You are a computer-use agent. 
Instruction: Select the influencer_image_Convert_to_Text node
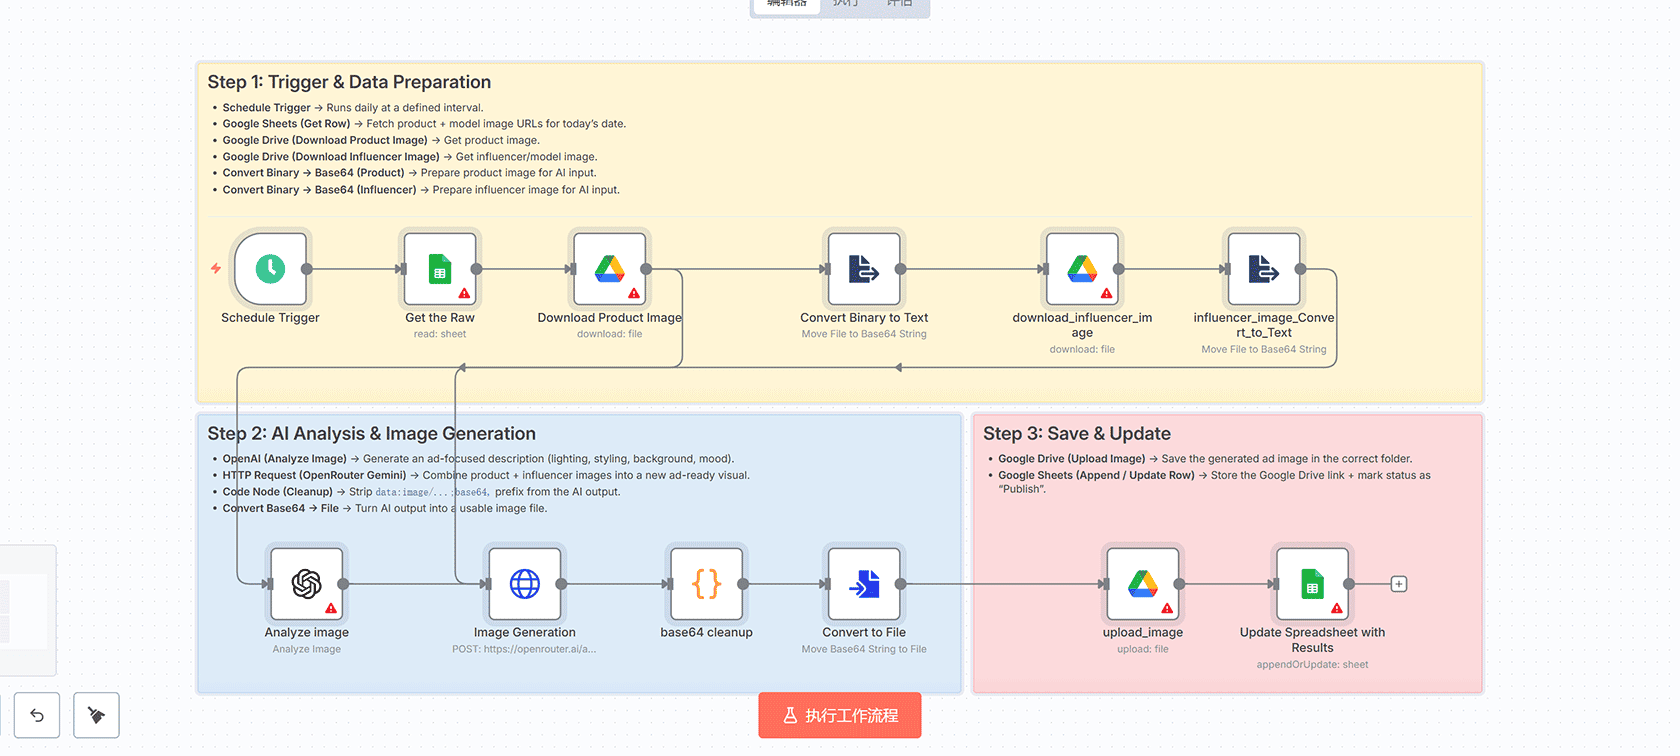pos(1263,269)
